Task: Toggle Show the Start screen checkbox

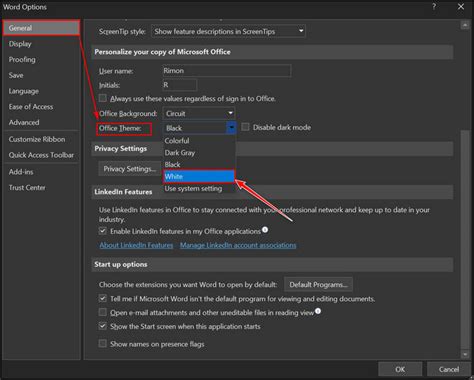Action: tap(103, 326)
